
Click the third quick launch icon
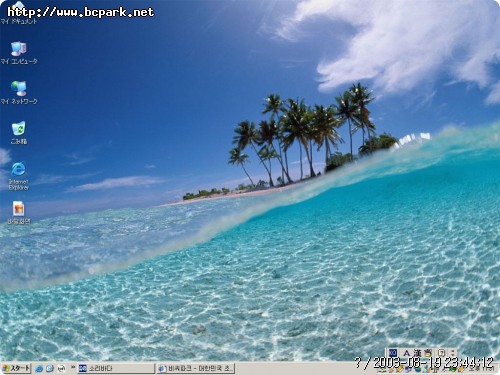click(x=61, y=369)
